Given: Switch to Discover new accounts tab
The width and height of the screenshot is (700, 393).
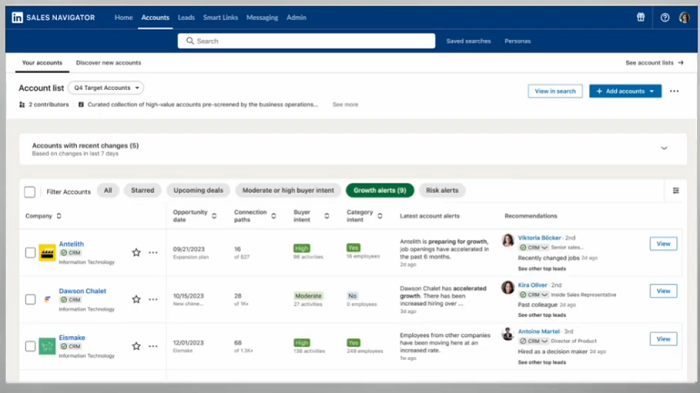Looking at the screenshot, I should coord(108,63).
